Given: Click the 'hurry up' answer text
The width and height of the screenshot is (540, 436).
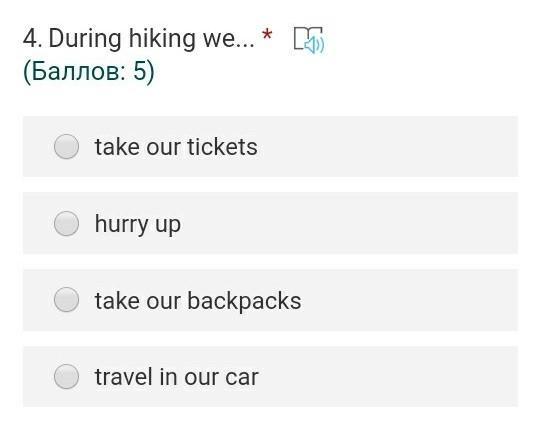Looking at the screenshot, I should [x=138, y=225].
